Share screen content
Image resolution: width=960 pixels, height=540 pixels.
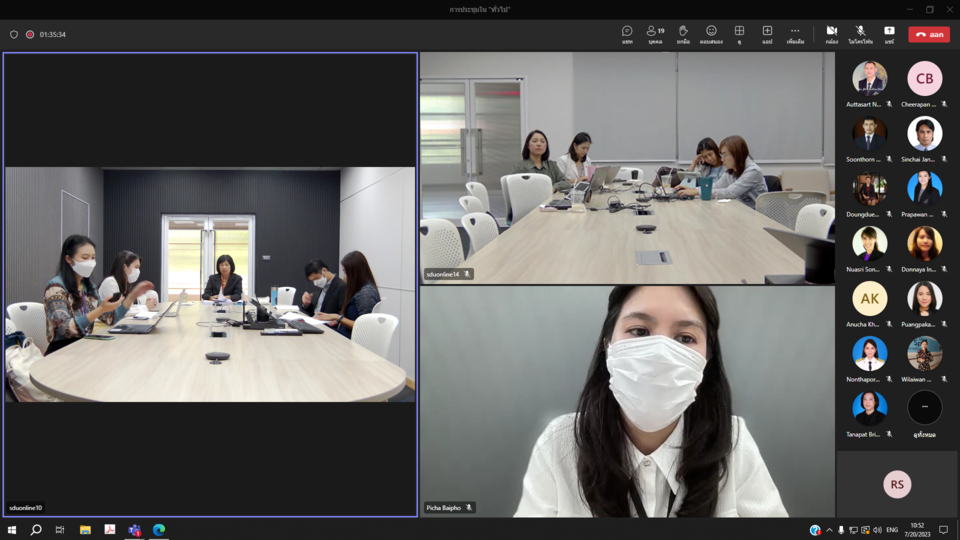pyautogui.click(x=889, y=34)
